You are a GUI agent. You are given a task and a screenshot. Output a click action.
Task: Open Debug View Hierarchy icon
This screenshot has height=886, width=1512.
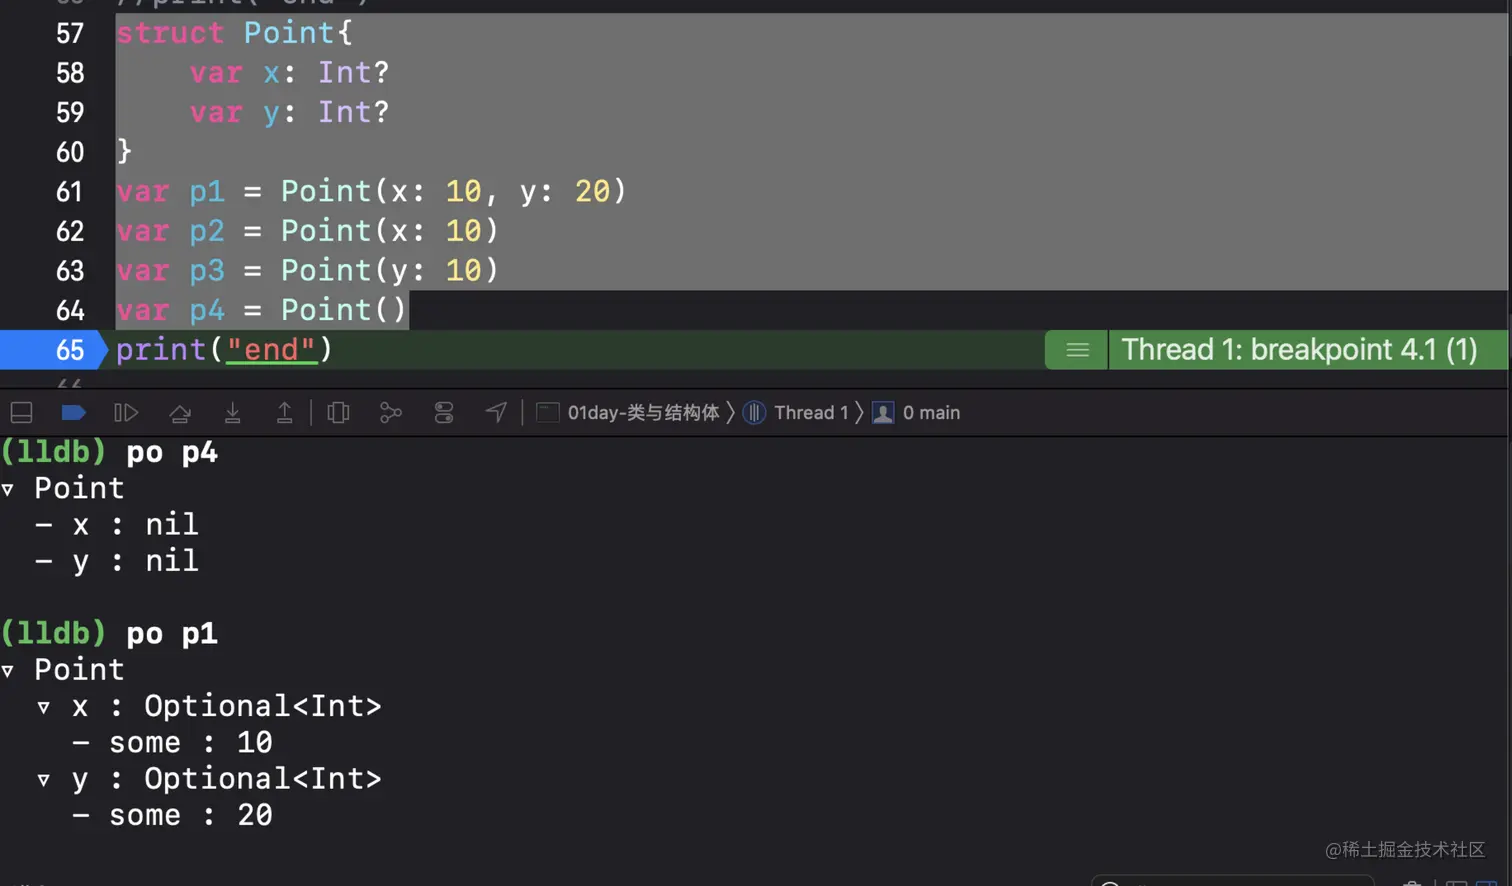(338, 412)
